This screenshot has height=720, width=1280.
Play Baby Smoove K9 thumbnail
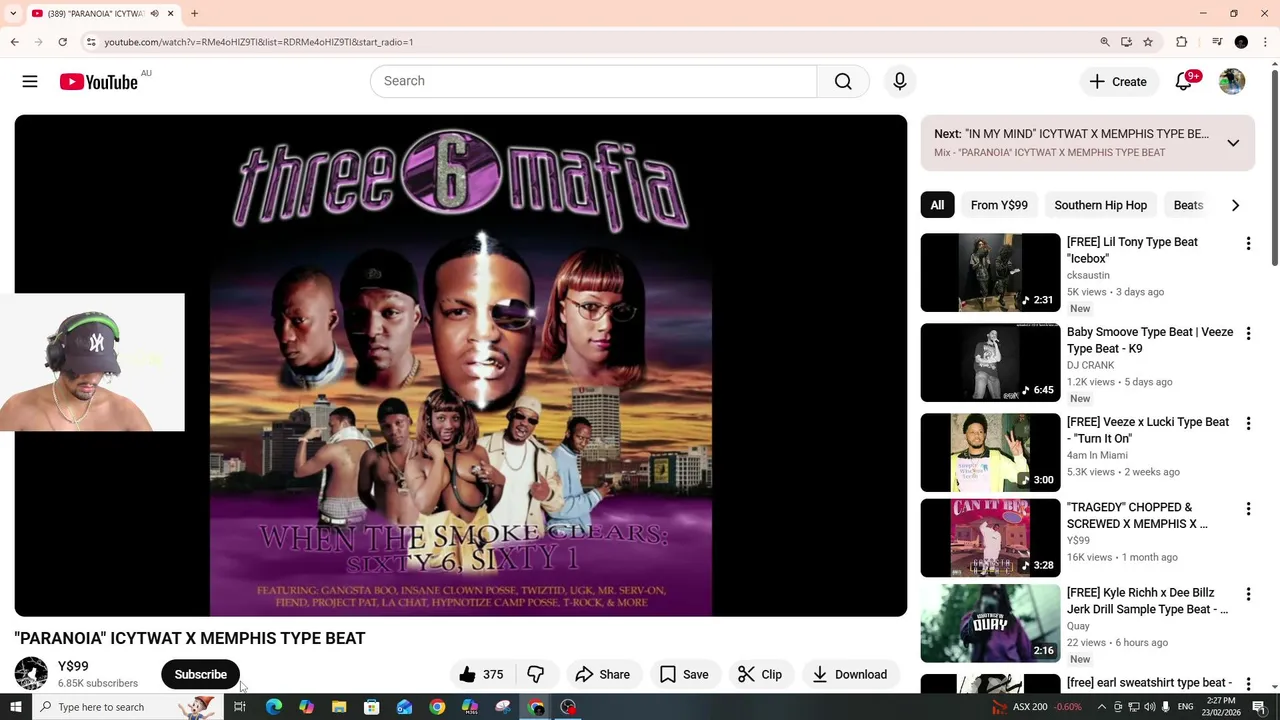[x=990, y=363]
